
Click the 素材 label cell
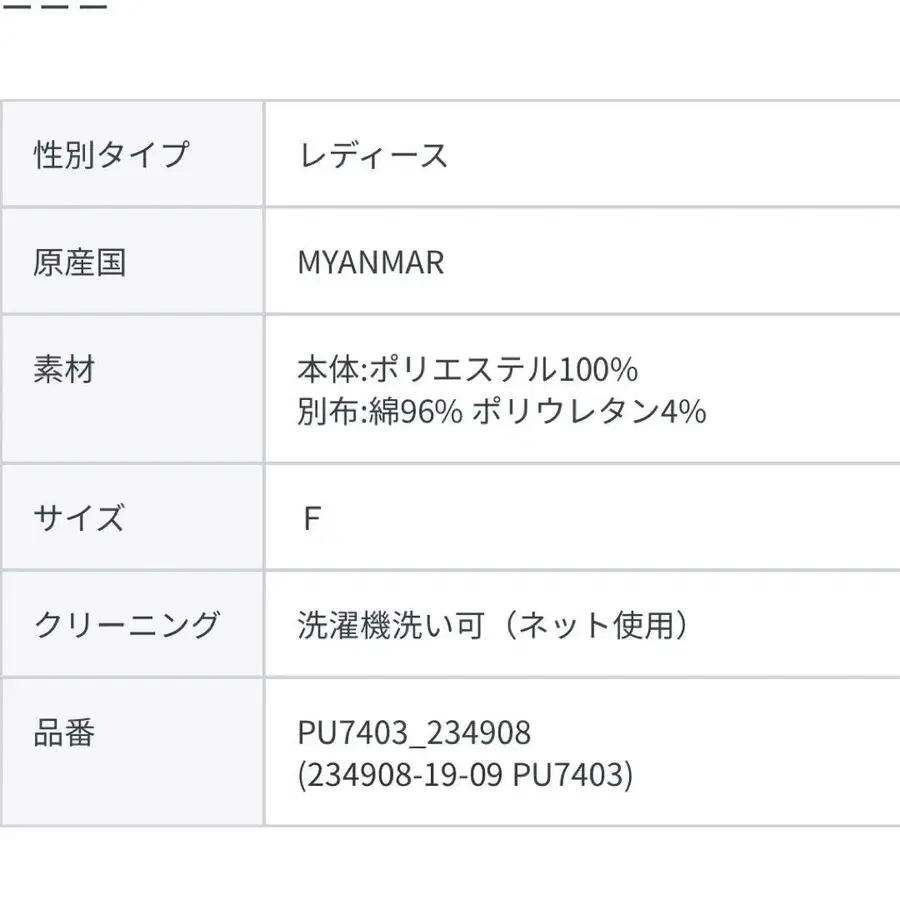click(133, 389)
